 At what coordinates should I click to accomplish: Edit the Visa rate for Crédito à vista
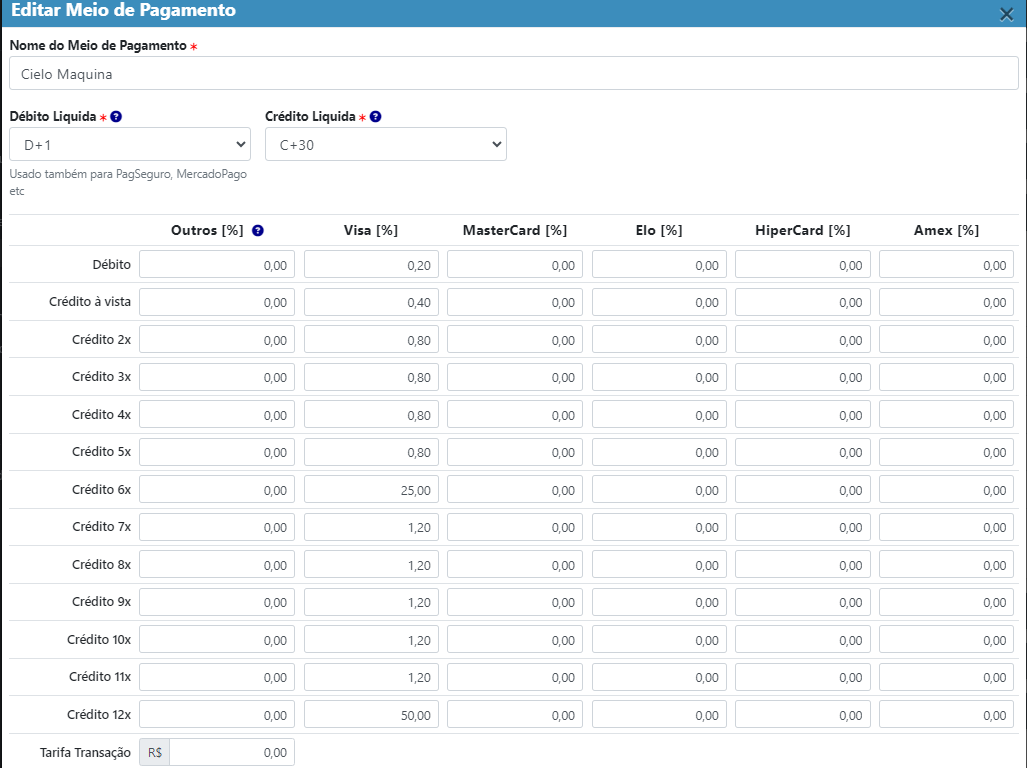(371, 302)
